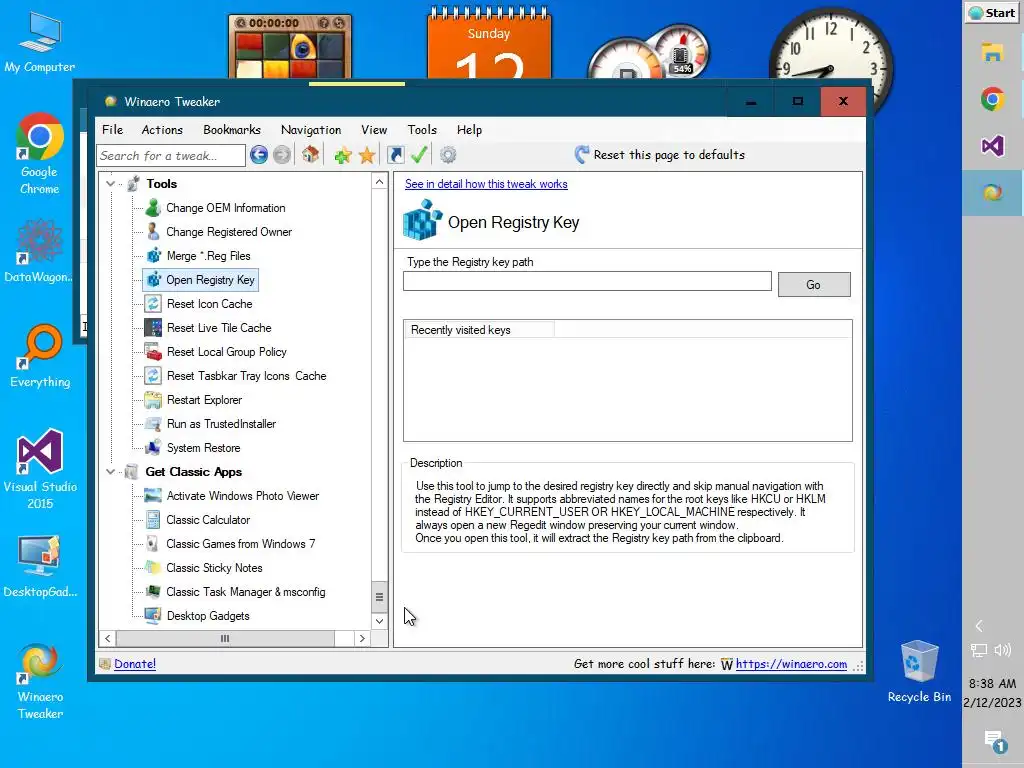Image resolution: width=1024 pixels, height=768 pixels.
Task: Open bookmarks with the orange star icon
Action: coord(367,155)
